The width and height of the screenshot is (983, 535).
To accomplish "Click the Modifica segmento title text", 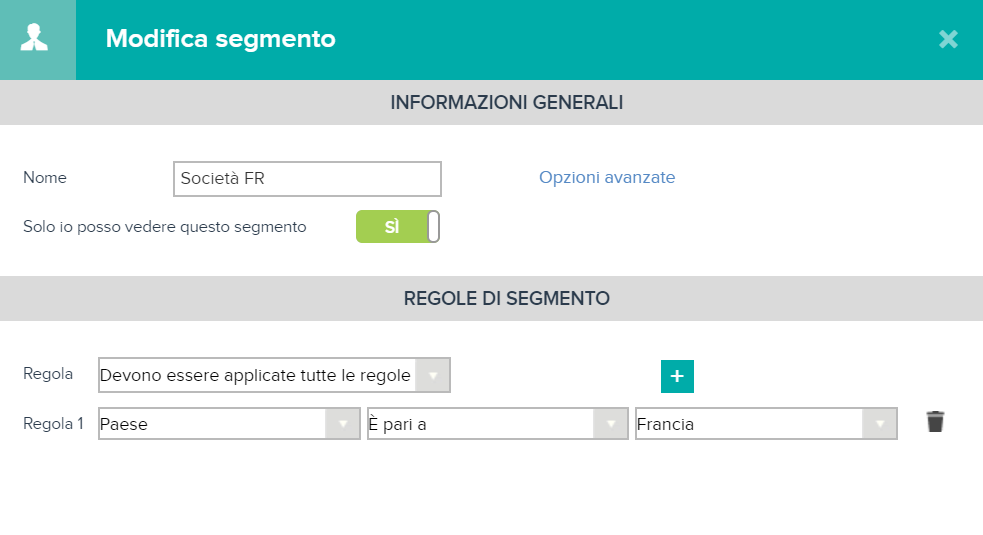I will pos(221,39).
